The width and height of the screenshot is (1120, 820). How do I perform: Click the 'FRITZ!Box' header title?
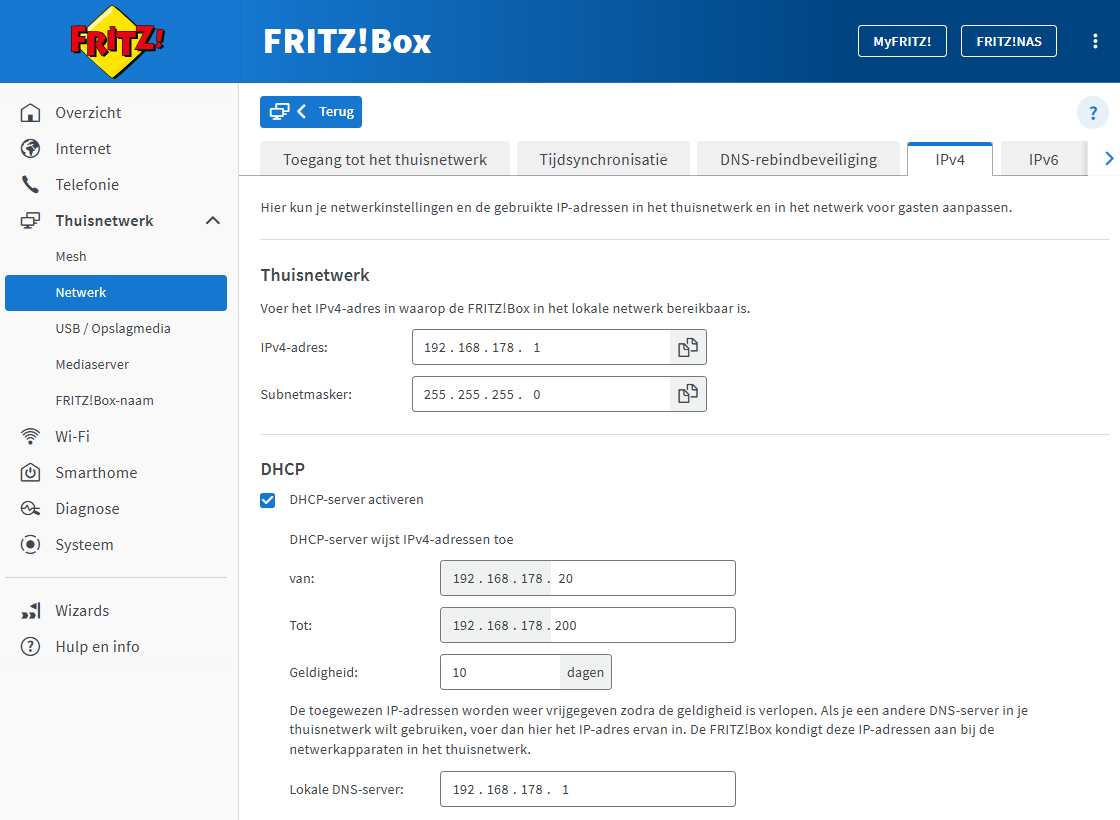[347, 41]
